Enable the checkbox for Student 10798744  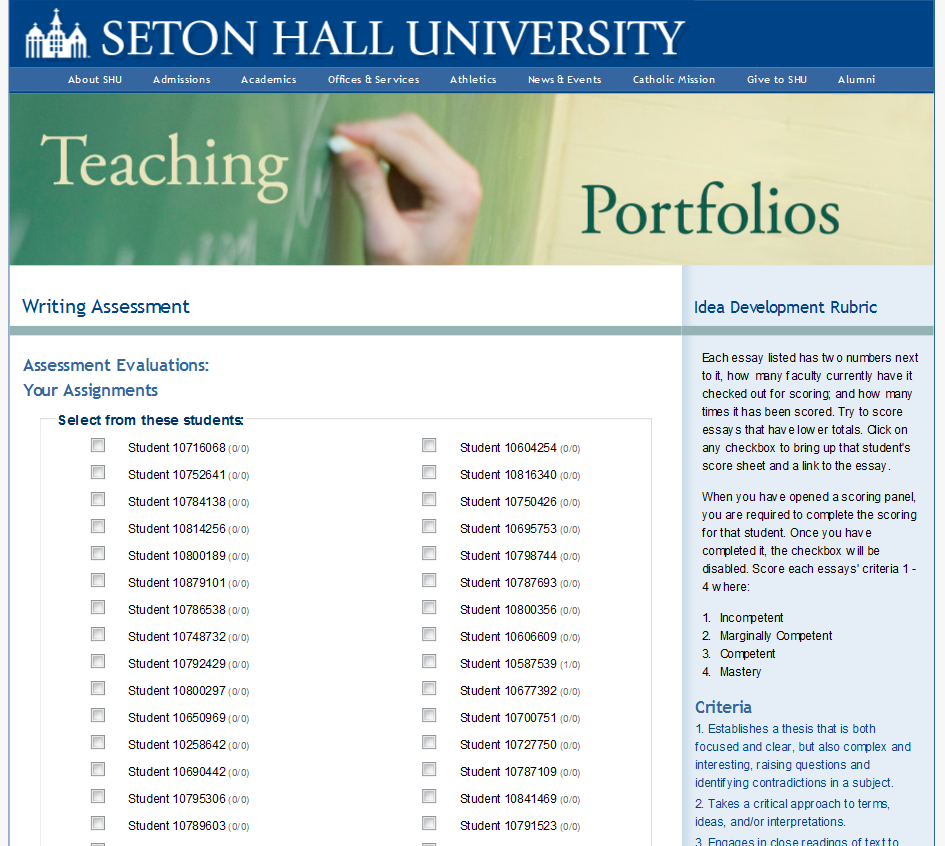429,553
